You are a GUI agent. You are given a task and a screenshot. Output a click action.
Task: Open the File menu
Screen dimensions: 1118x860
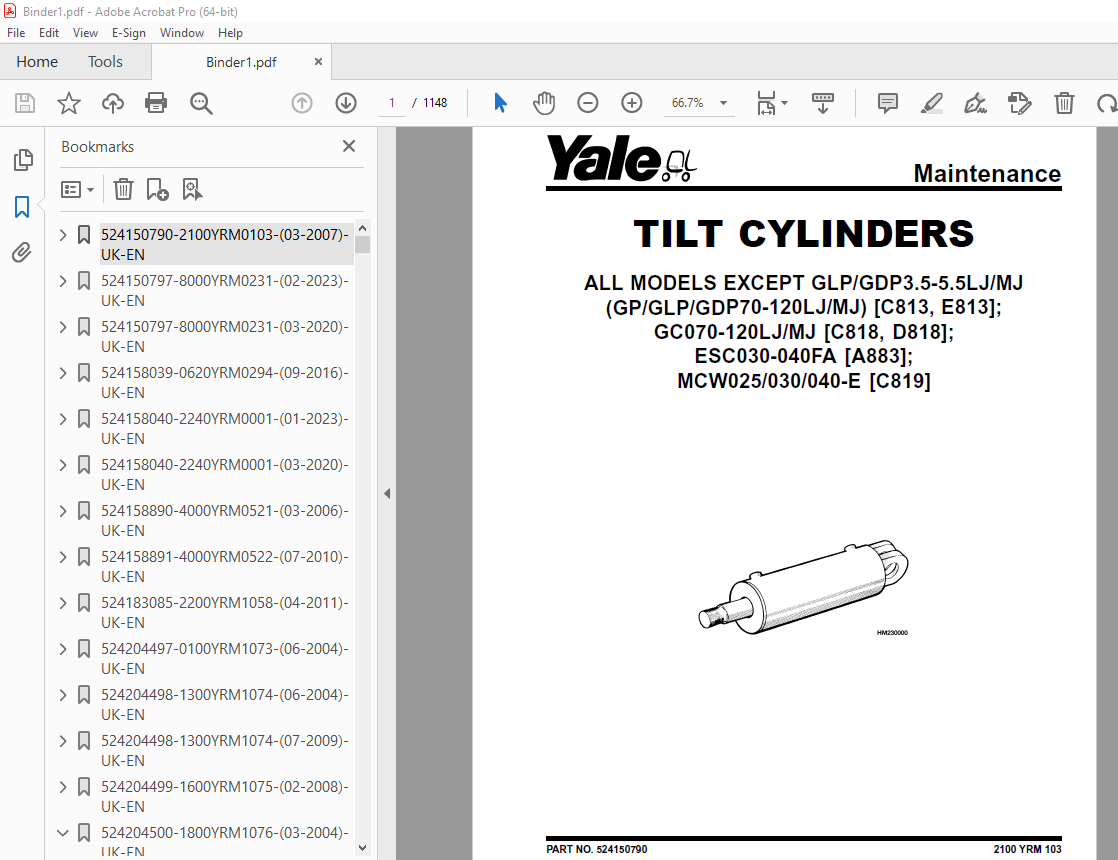tap(16, 33)
